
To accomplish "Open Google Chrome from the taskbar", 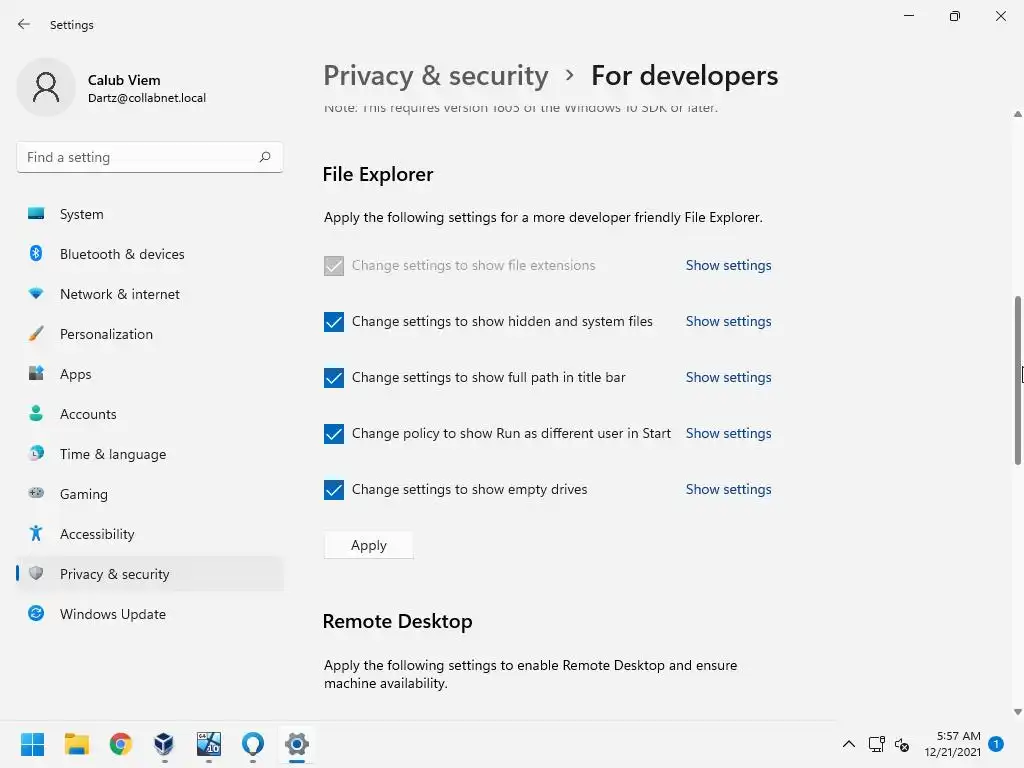I will [x=121, y=744].
